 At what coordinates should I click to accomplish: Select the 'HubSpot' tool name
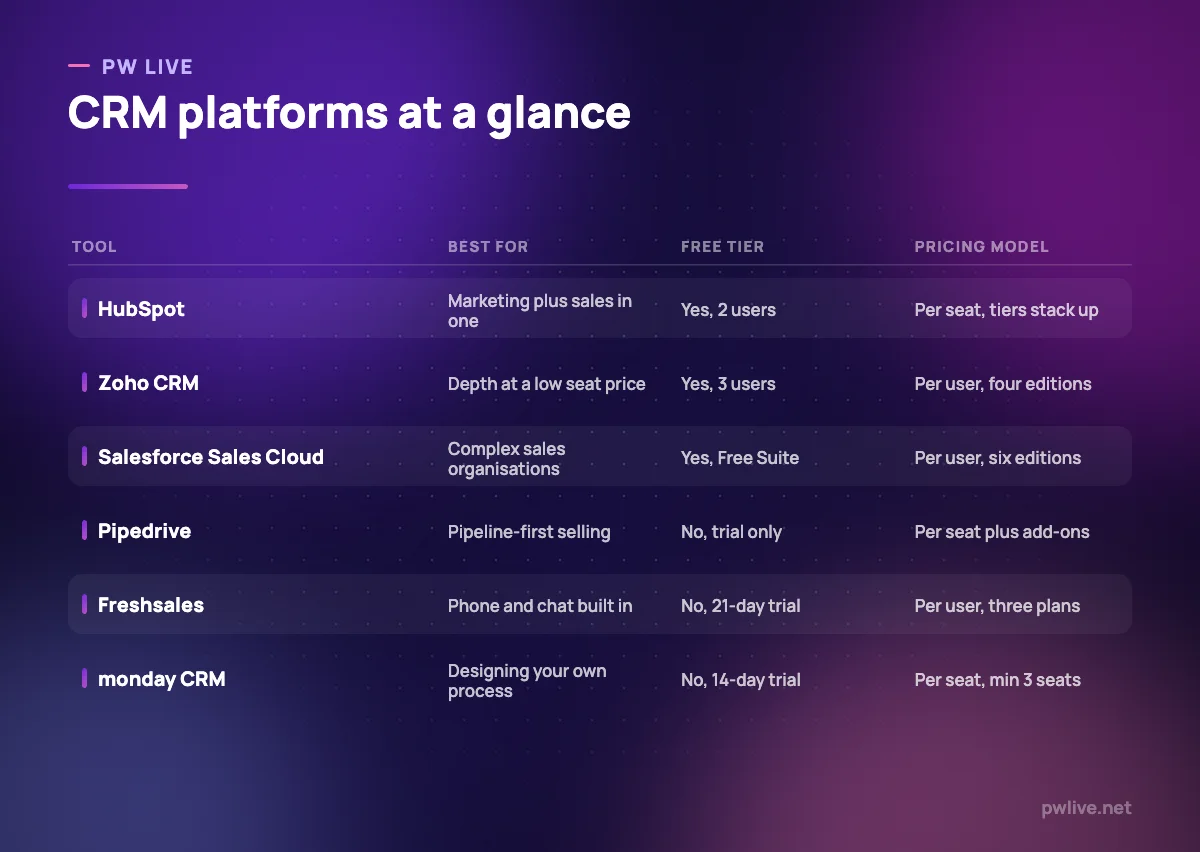(141, 309)
